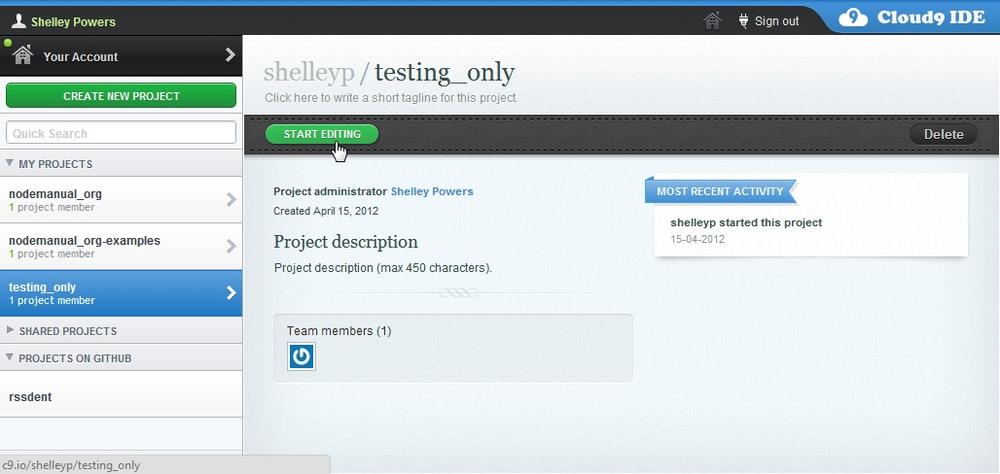Screen dimensions: 1000x474
Task: Click CREATE NEW PROJECT button
Action: tap(121, 96)
